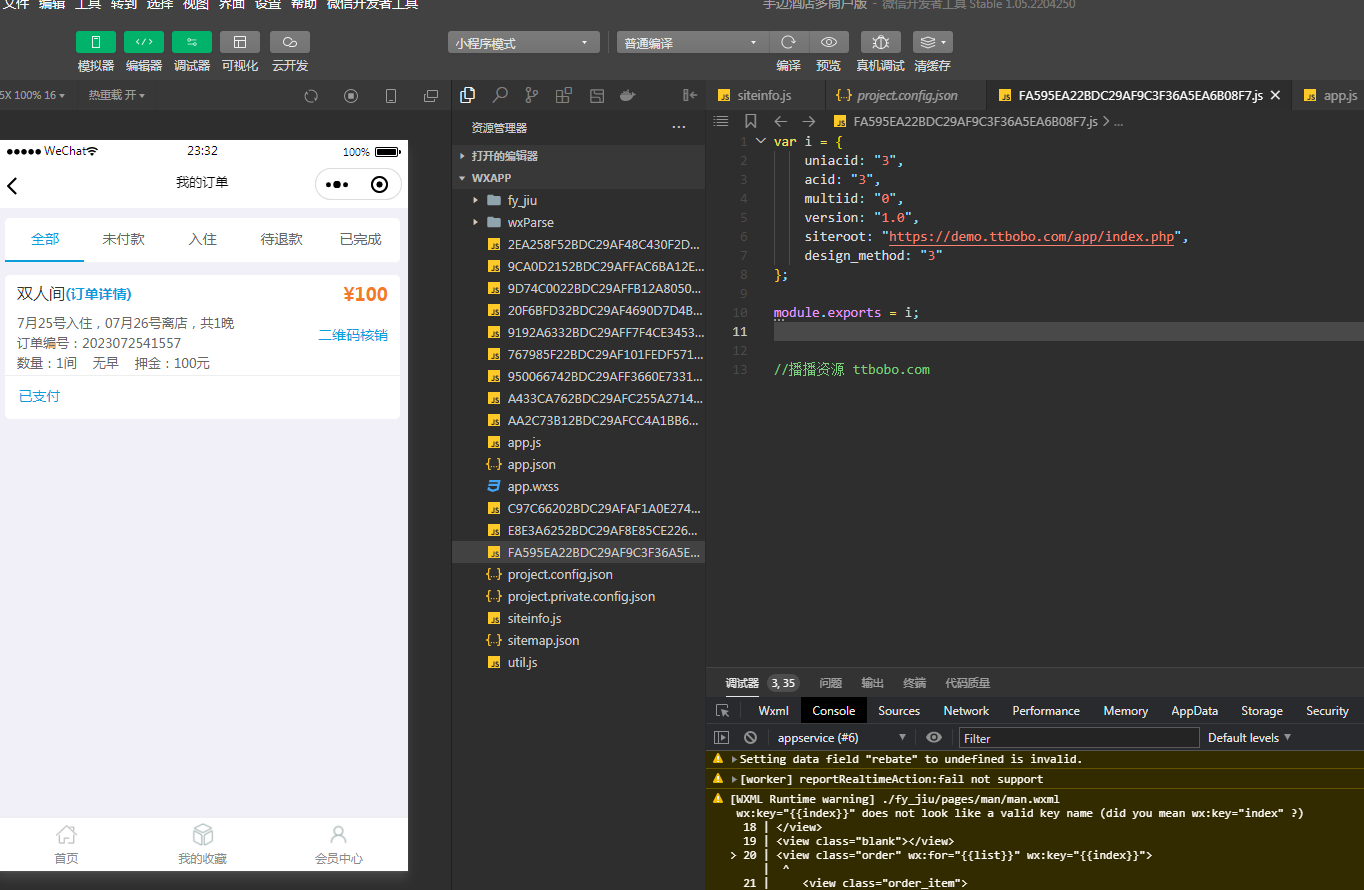Click the console Filter input field
Viewport: 1364px width, 890px height.
click(x=1079, y=738)
